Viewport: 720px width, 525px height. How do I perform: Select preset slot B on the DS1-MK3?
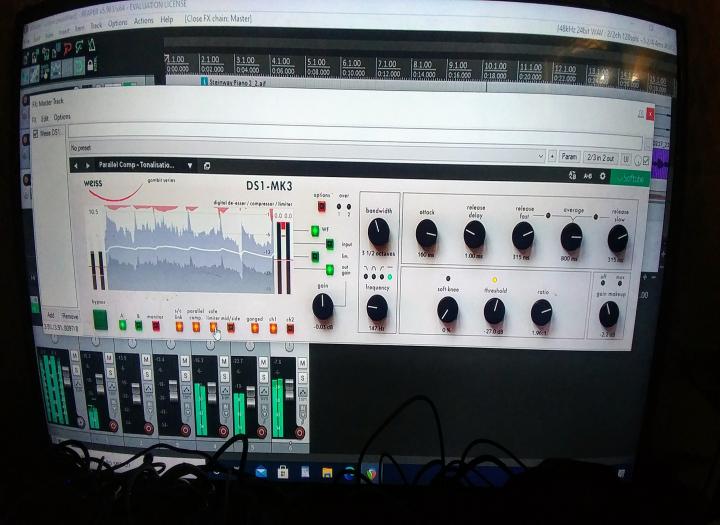tap(138, 326)
